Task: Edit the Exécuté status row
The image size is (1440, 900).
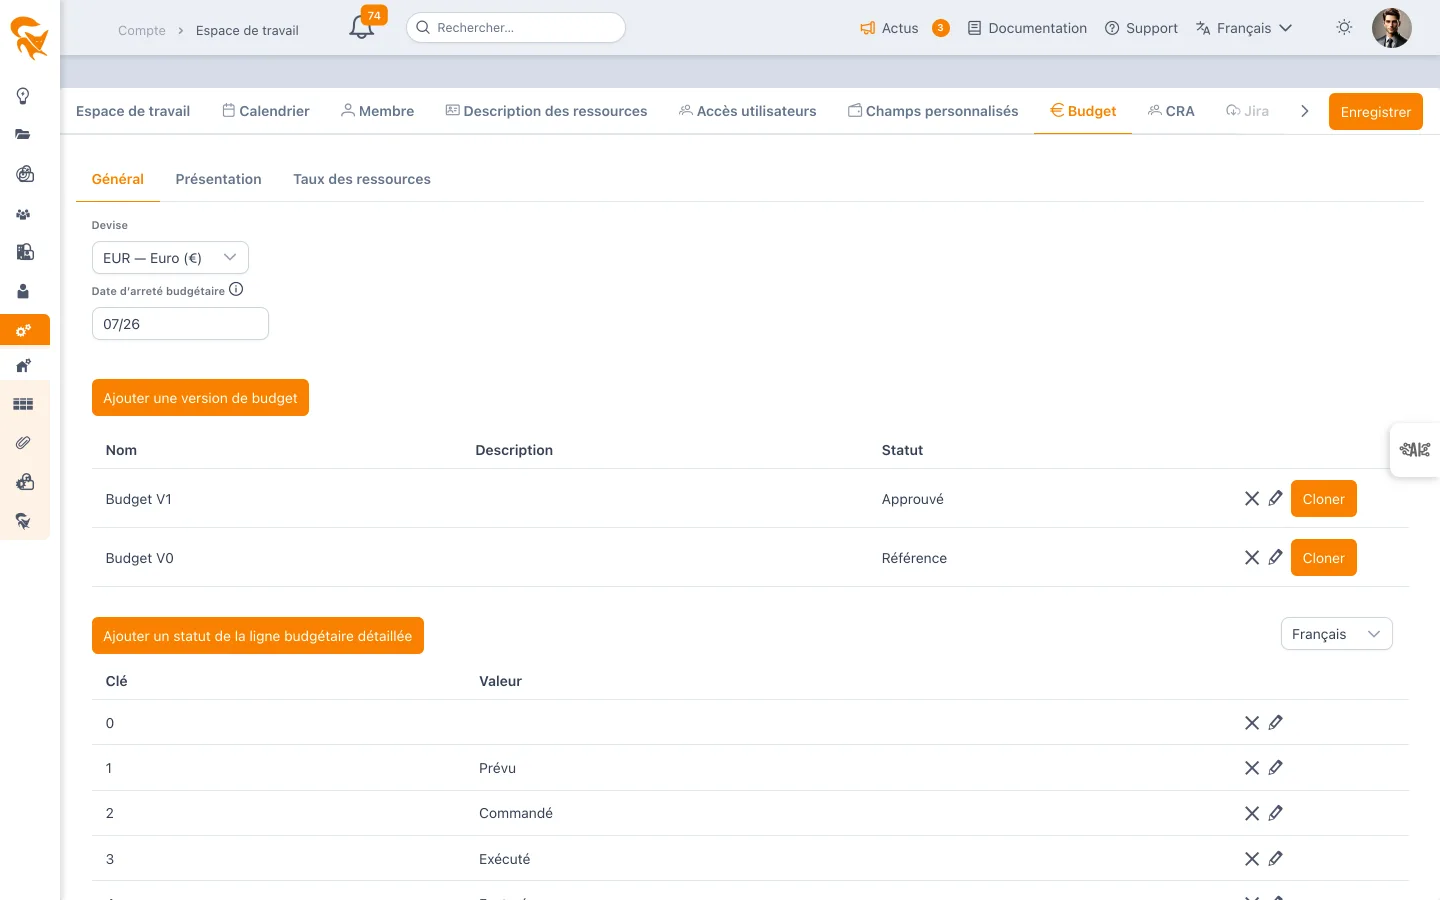Action: (1275, 858)
